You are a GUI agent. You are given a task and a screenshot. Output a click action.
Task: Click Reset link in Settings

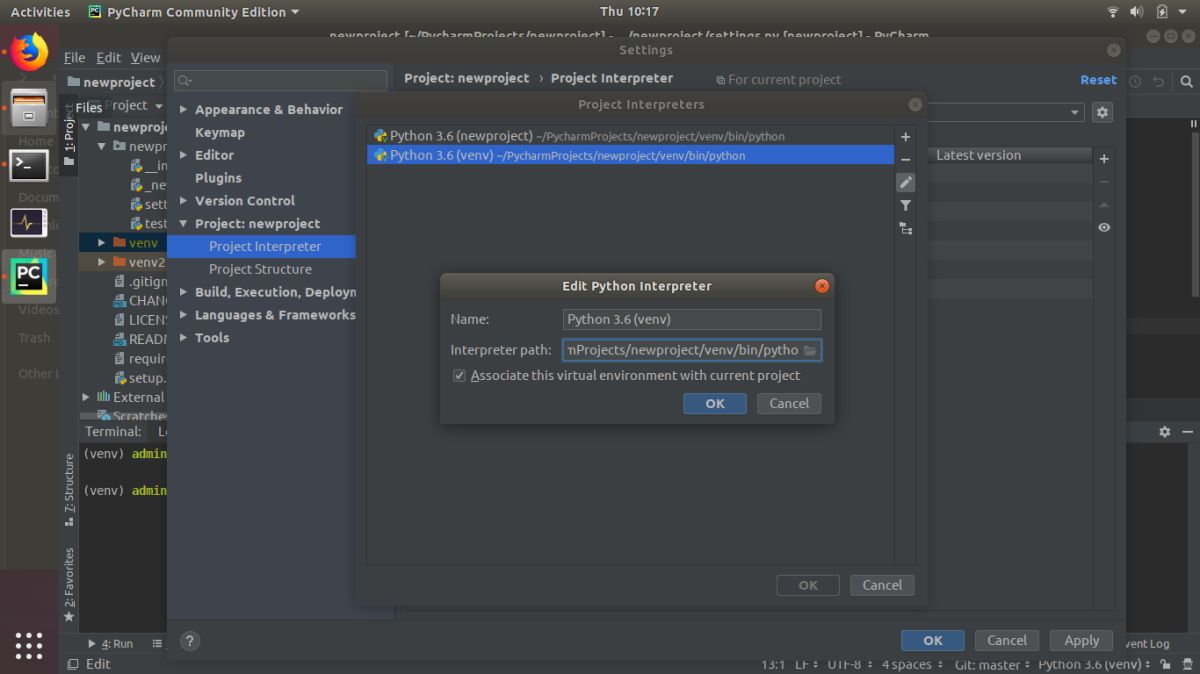(x=1098, y=80)
